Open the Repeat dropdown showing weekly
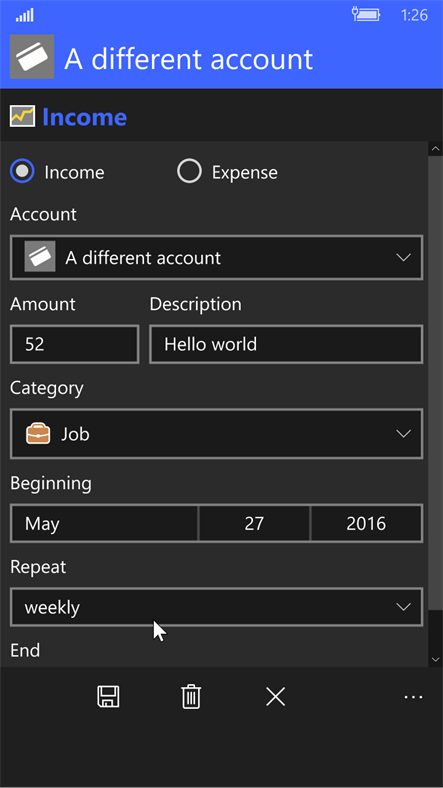 216,607
